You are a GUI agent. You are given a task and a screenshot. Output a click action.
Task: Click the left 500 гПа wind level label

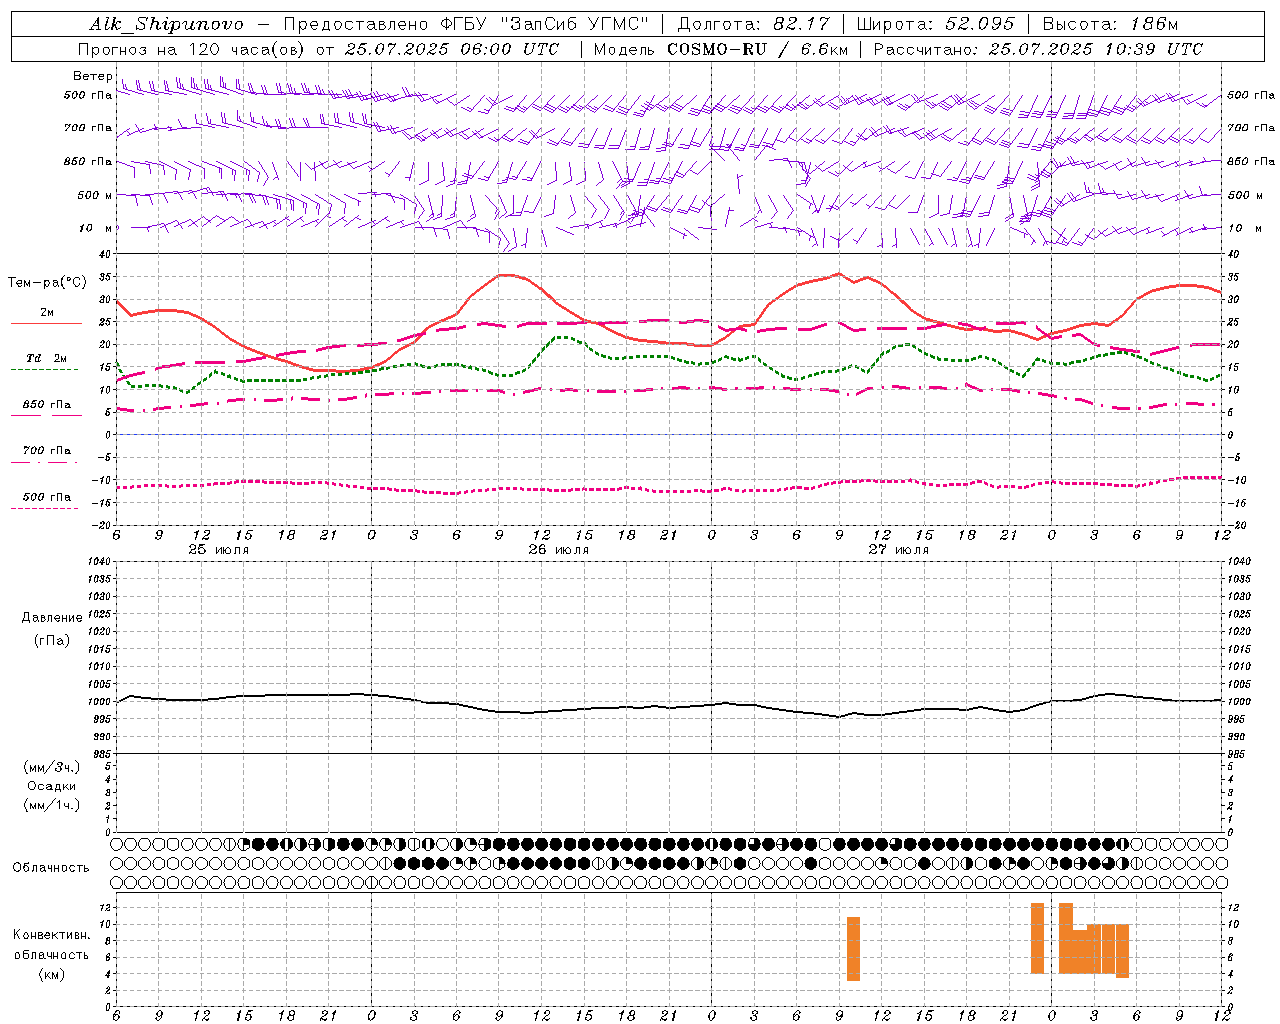88,95
